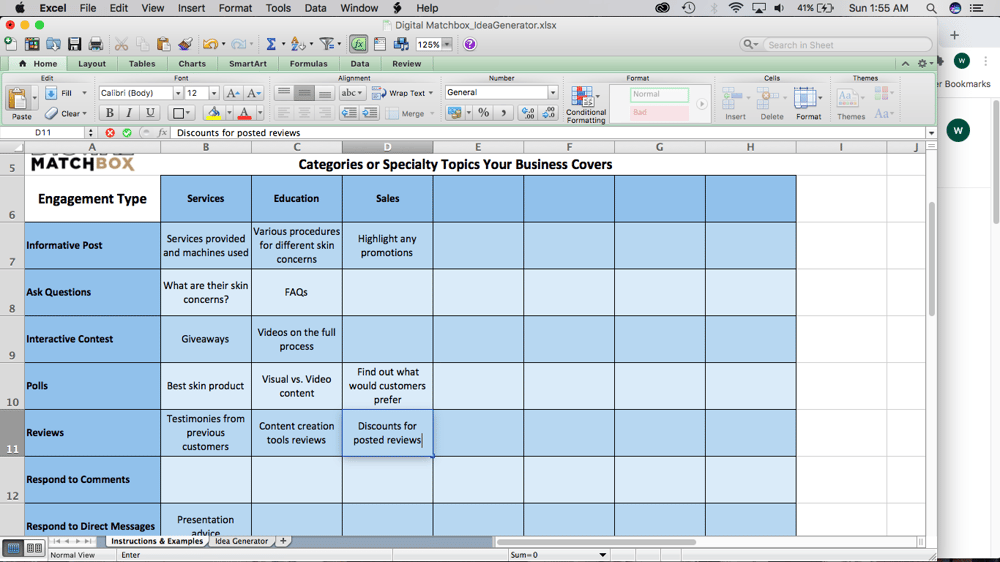Viewport: 1000px width, 562px height.
Task: Switch to the Layout ribbon tab
Action: [x=92, y=64]
